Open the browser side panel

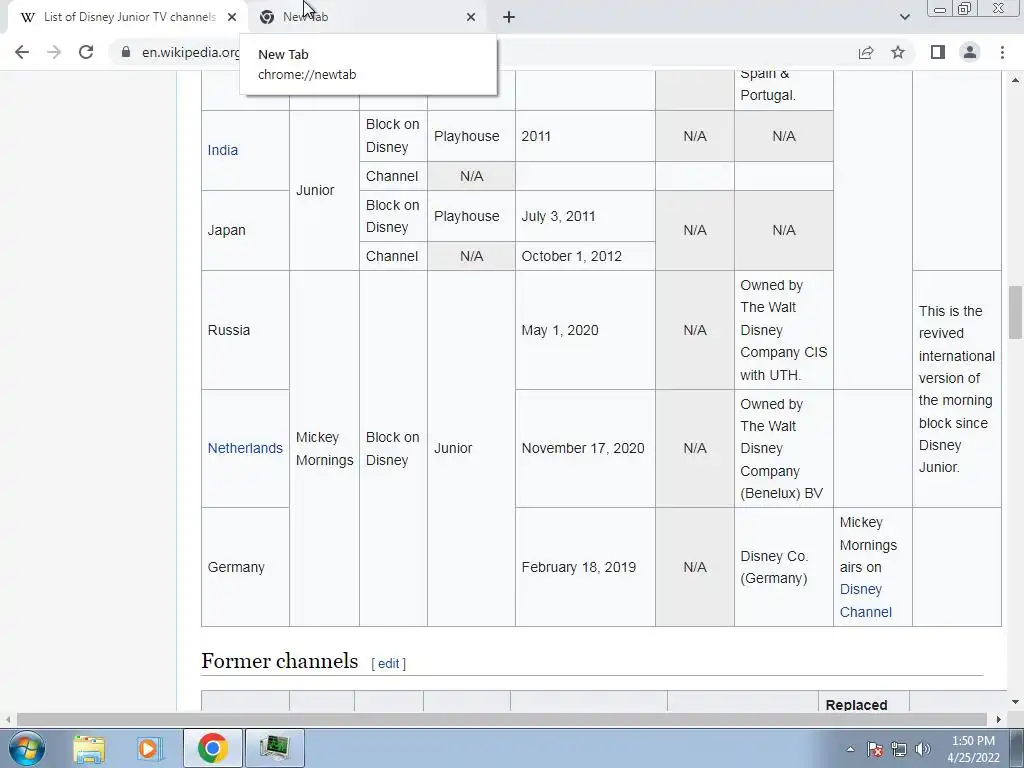click(x=938, y=52)
